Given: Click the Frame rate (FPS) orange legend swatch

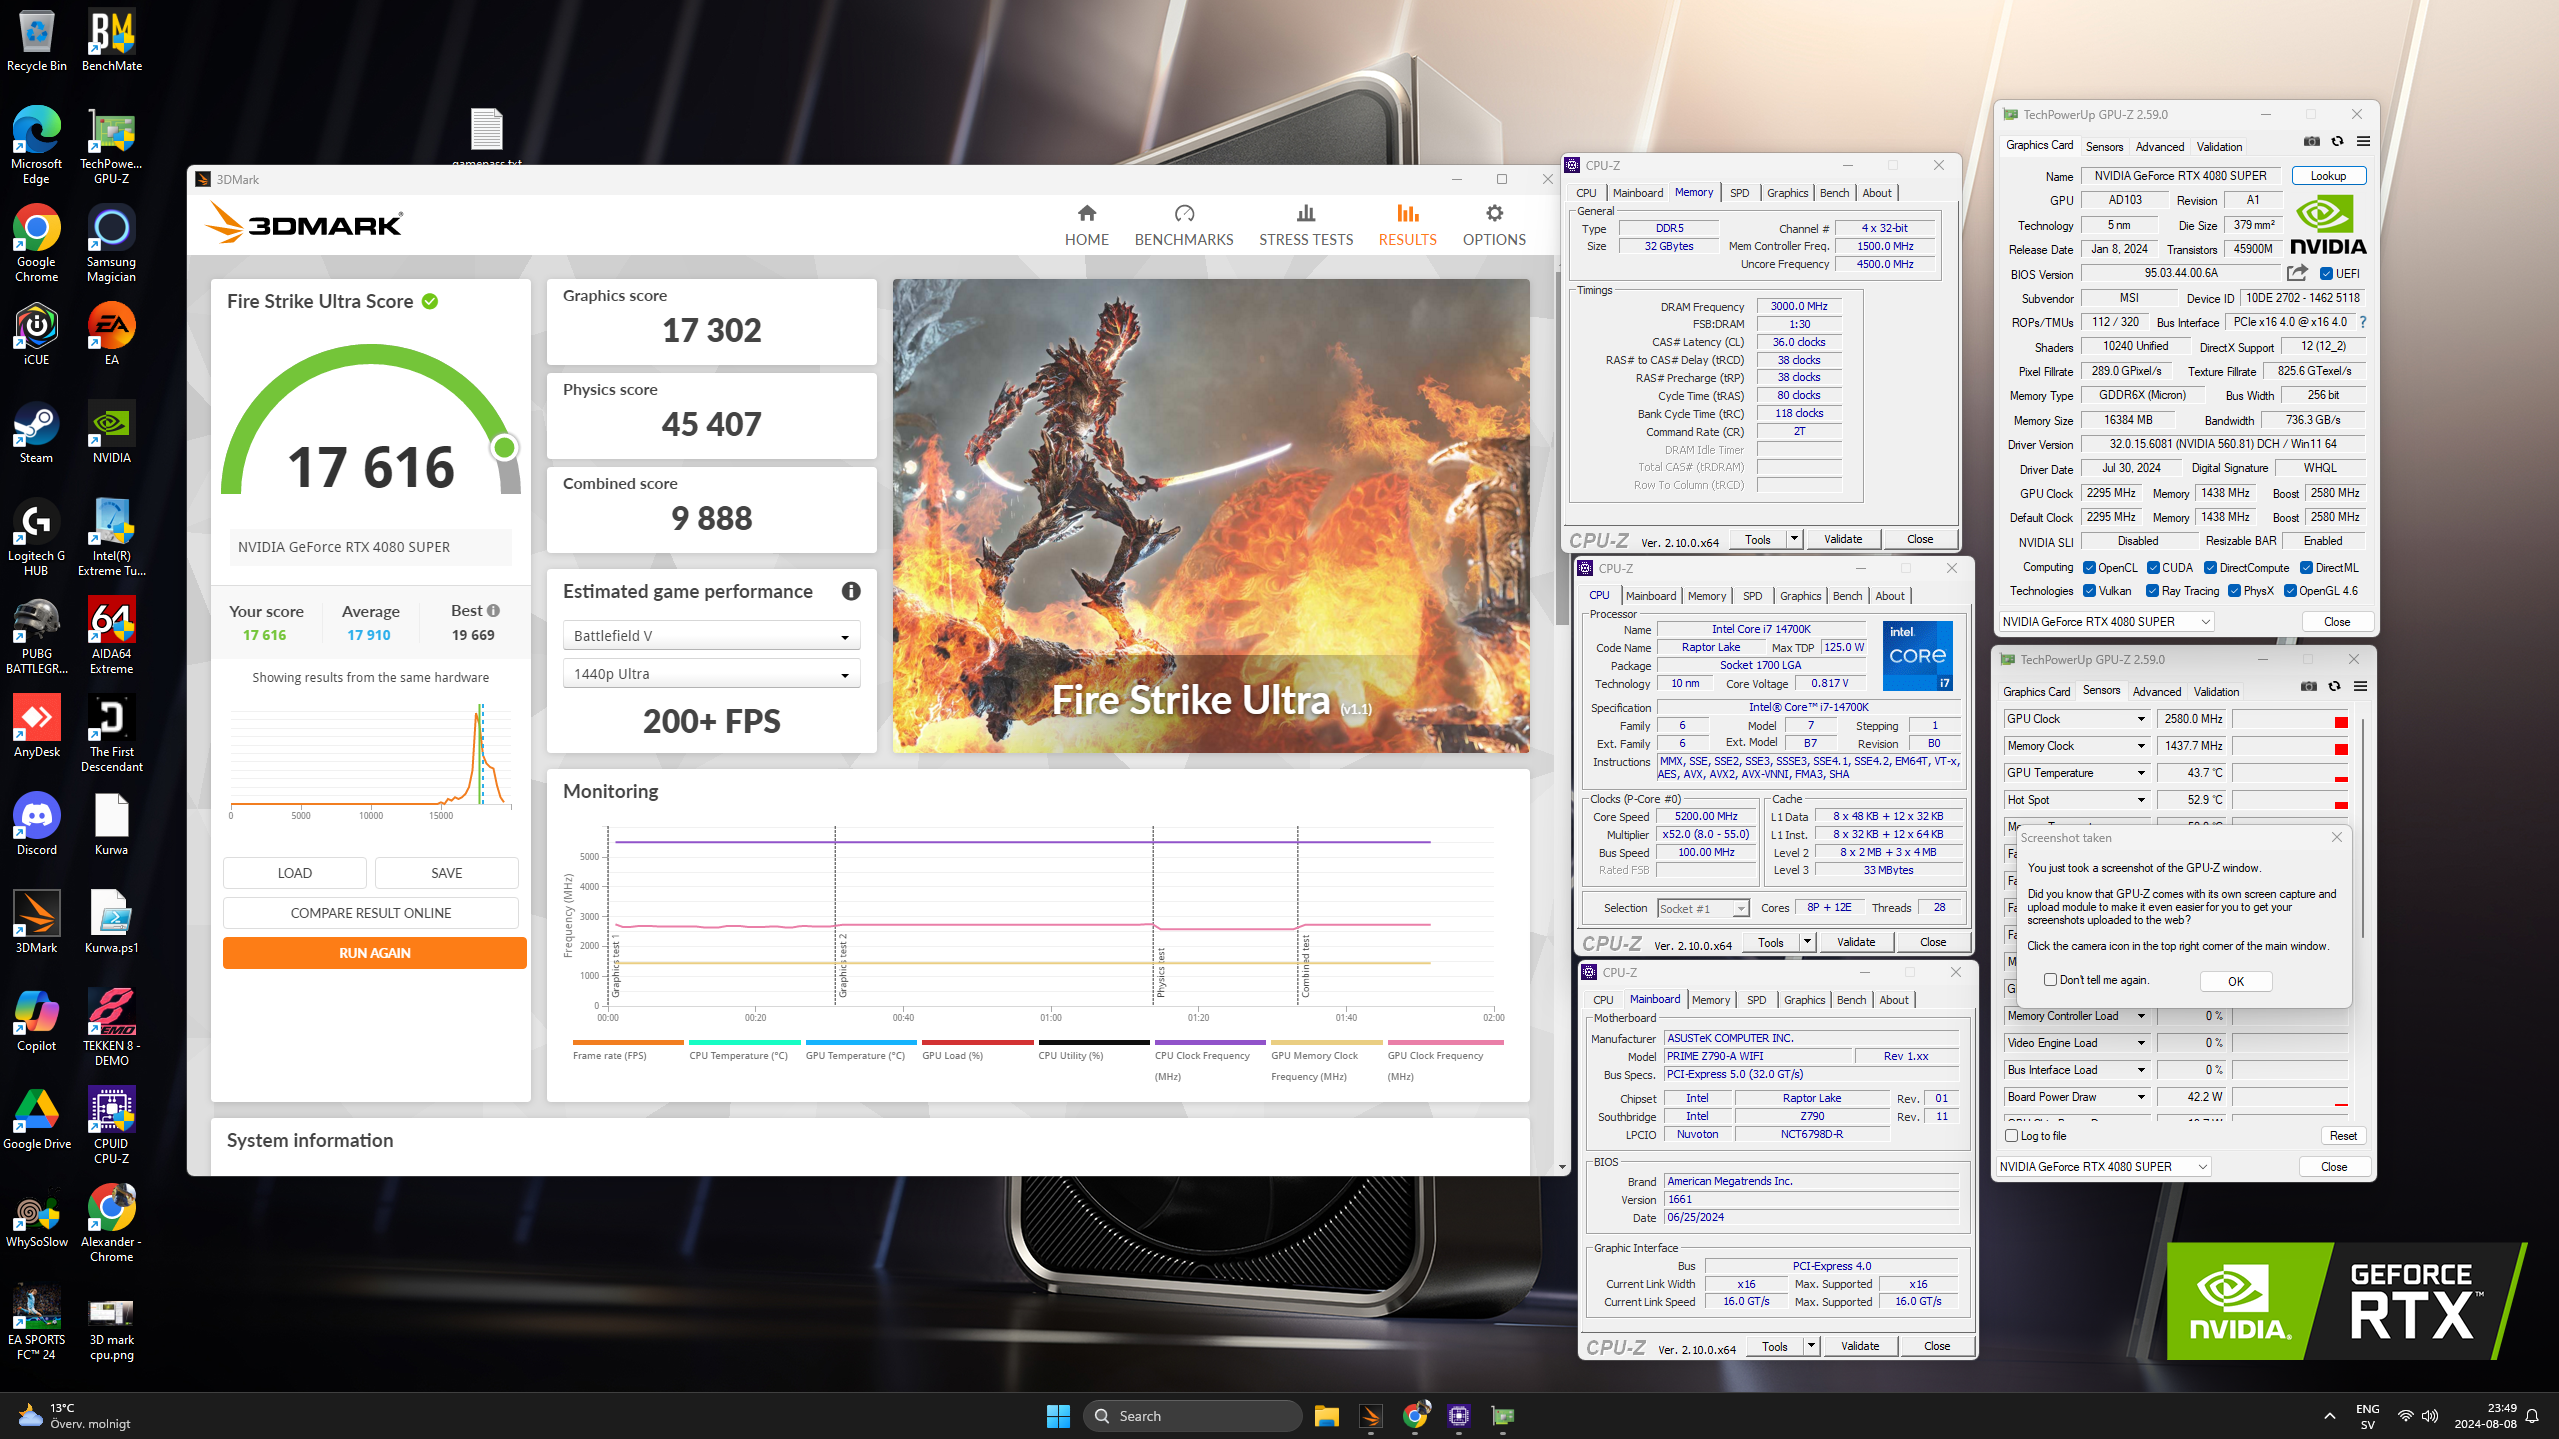Looking at the screenshot, I should (627, 1042).
